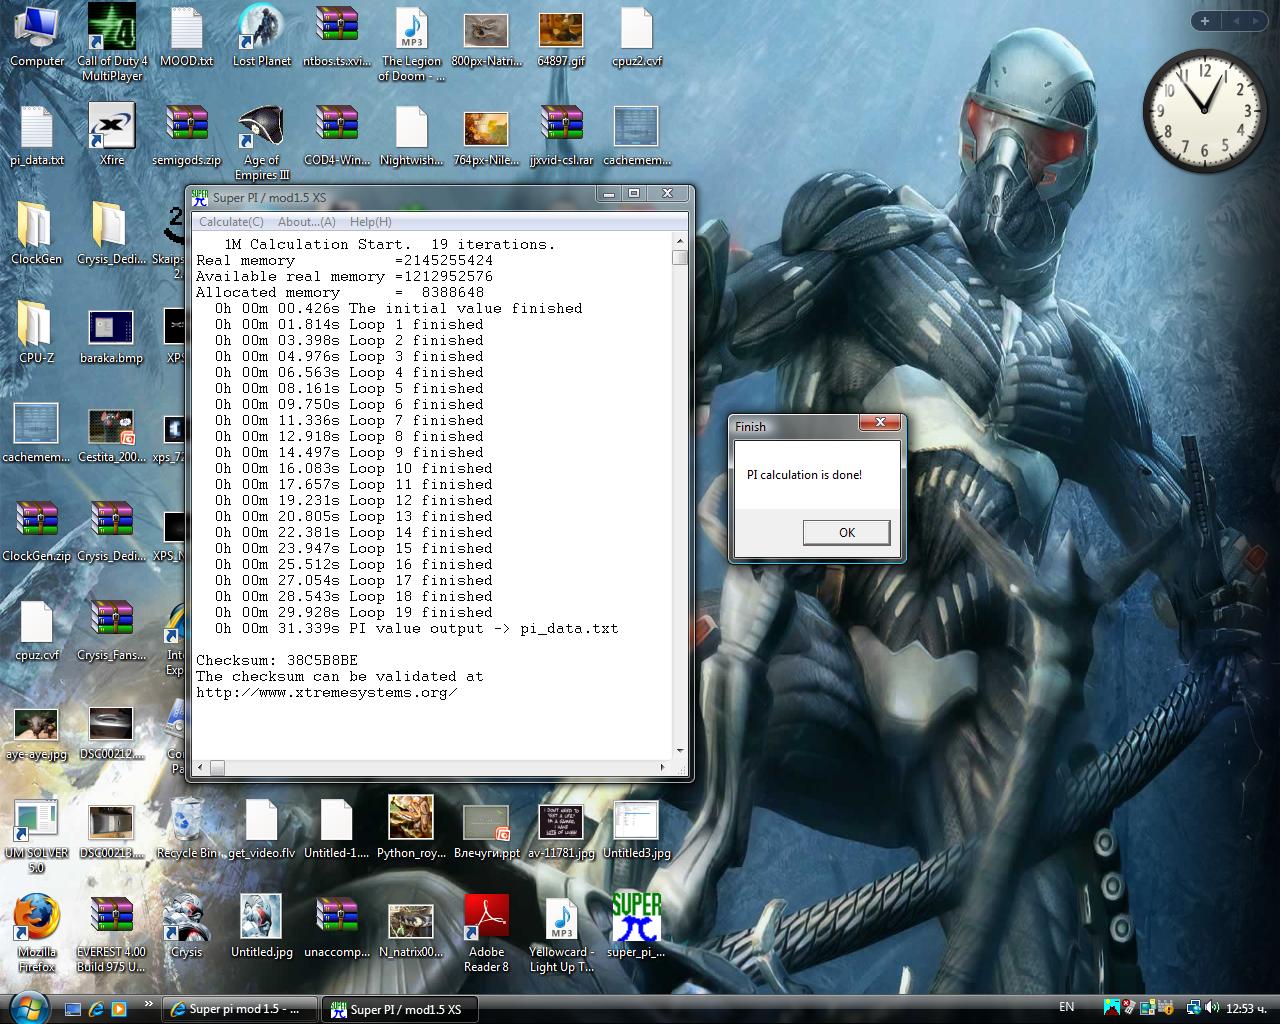Select the Xfire desktop icon
The image size is (1280, 1024).
point(112,134)
